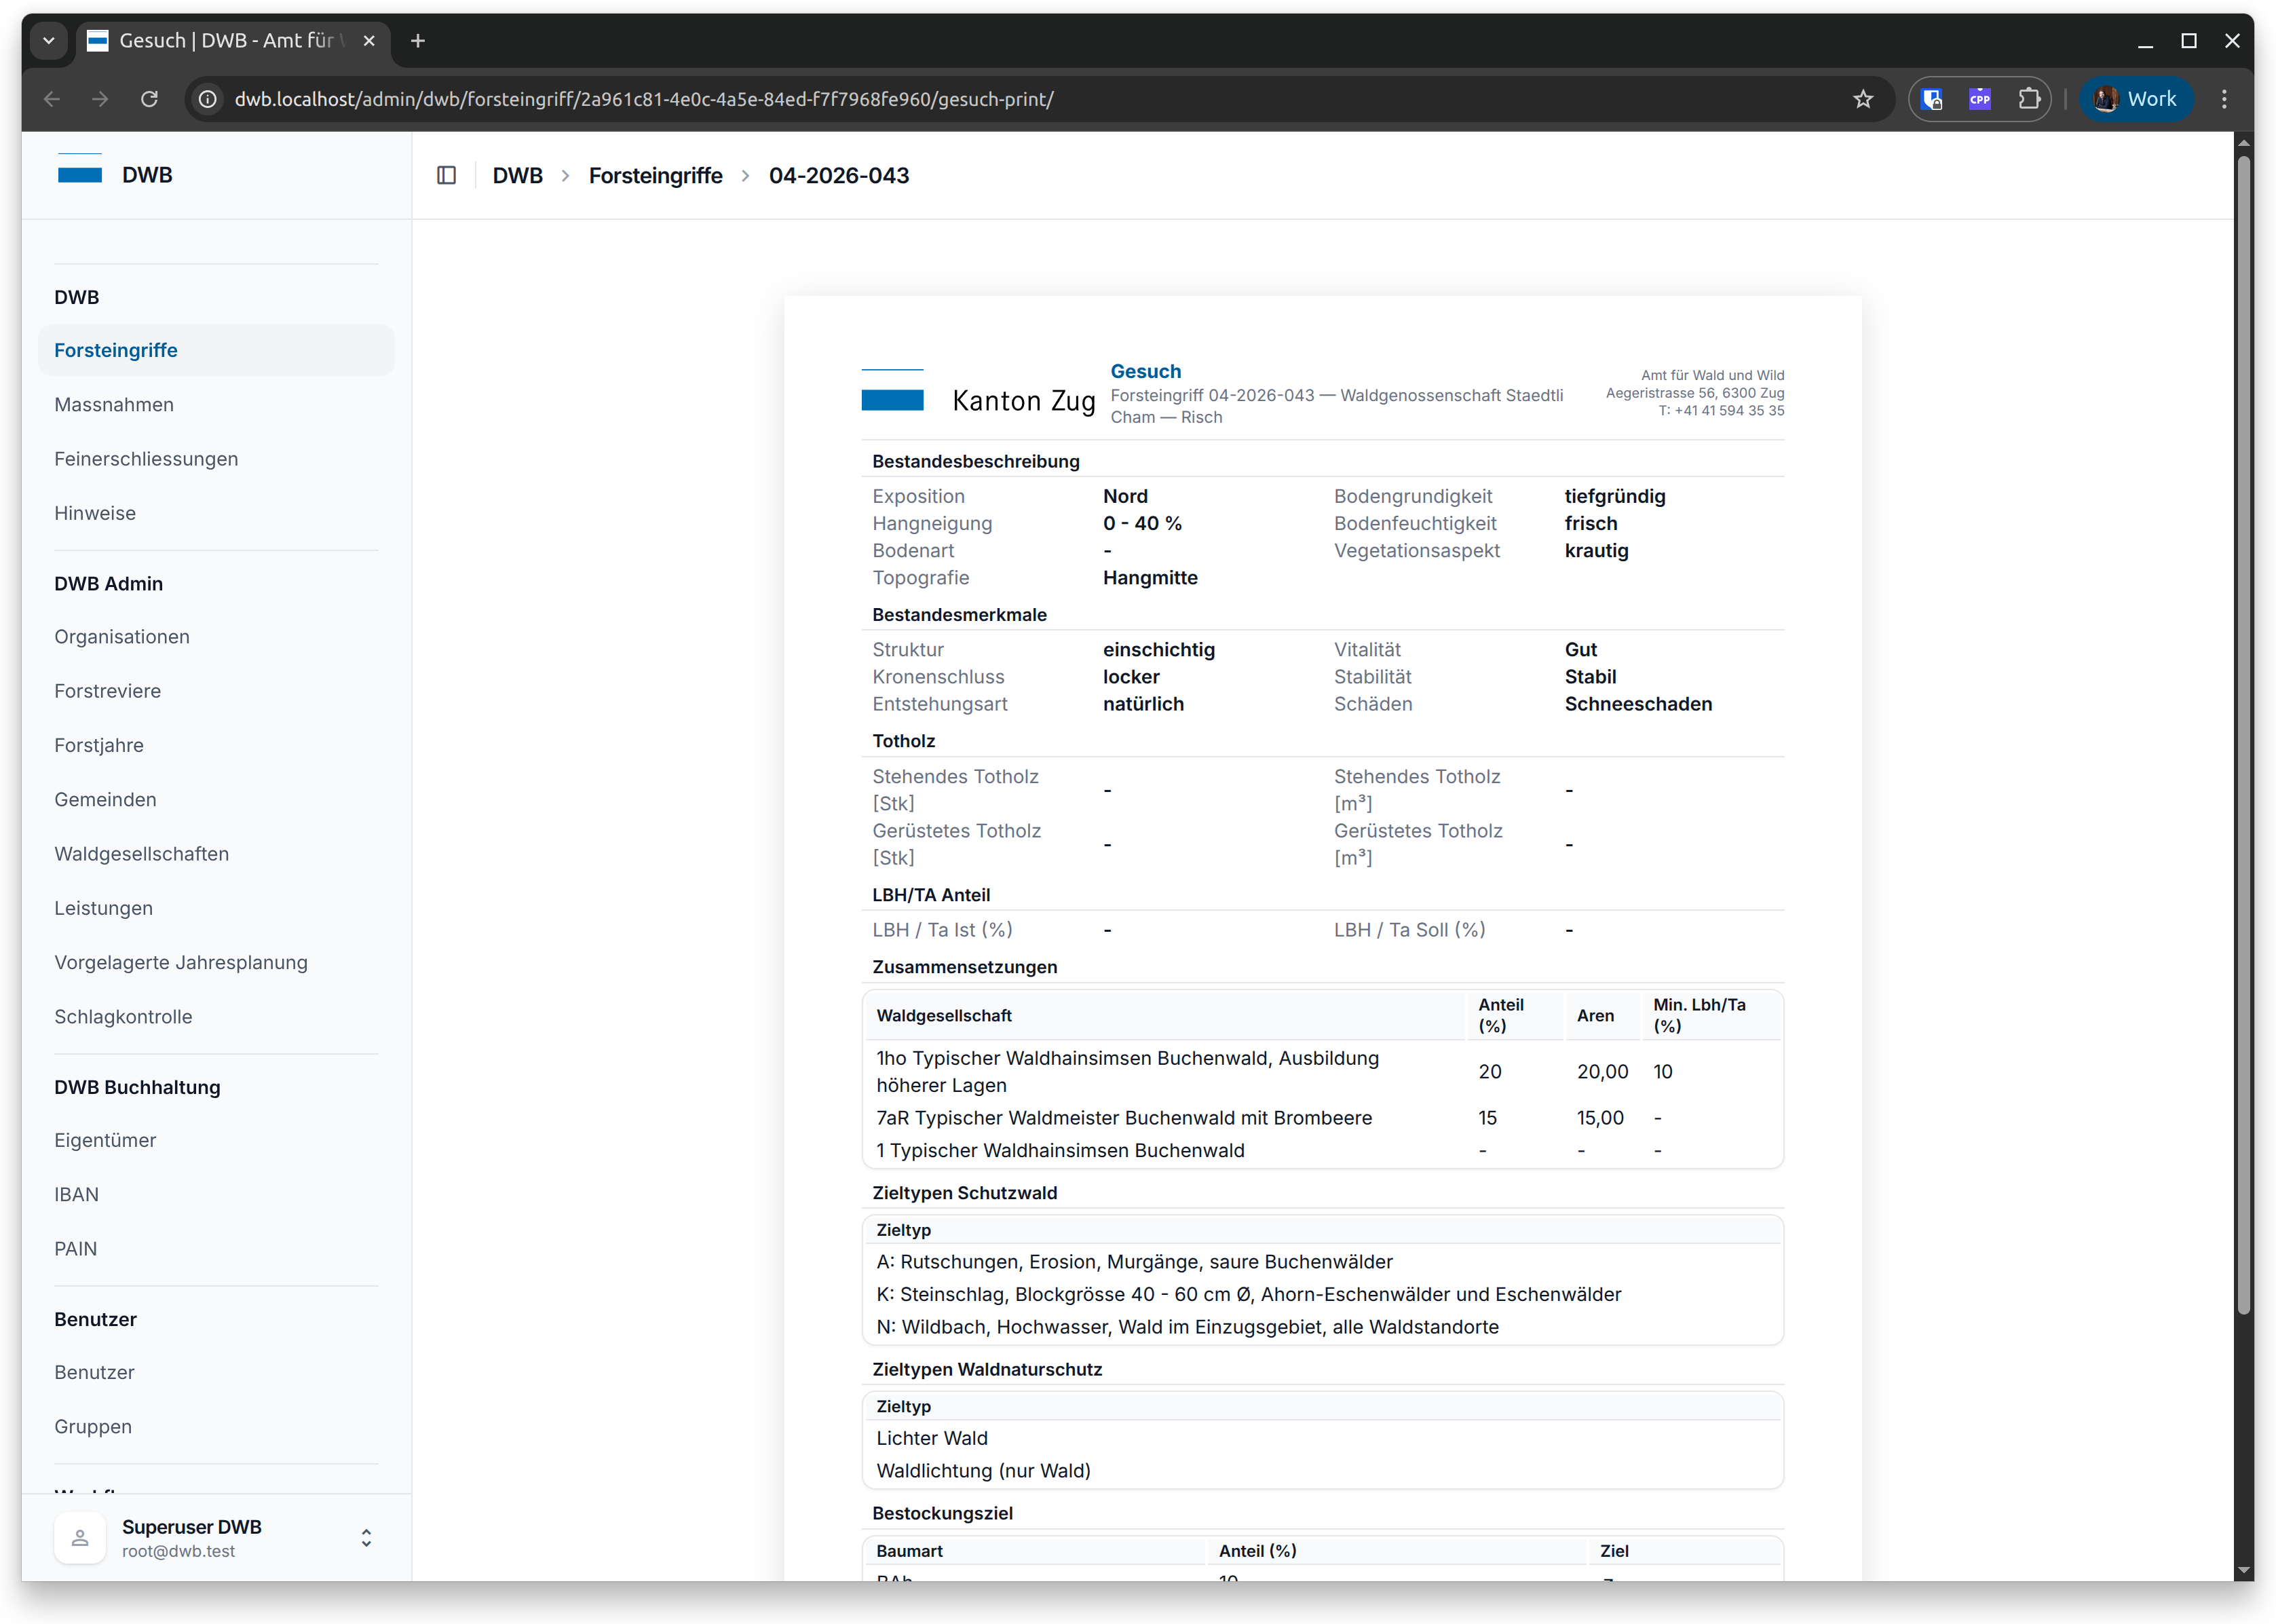Select Waldgesellschaften in the sidebar
Viewport: 2276px width, 1624px height.
coord(141,854)
